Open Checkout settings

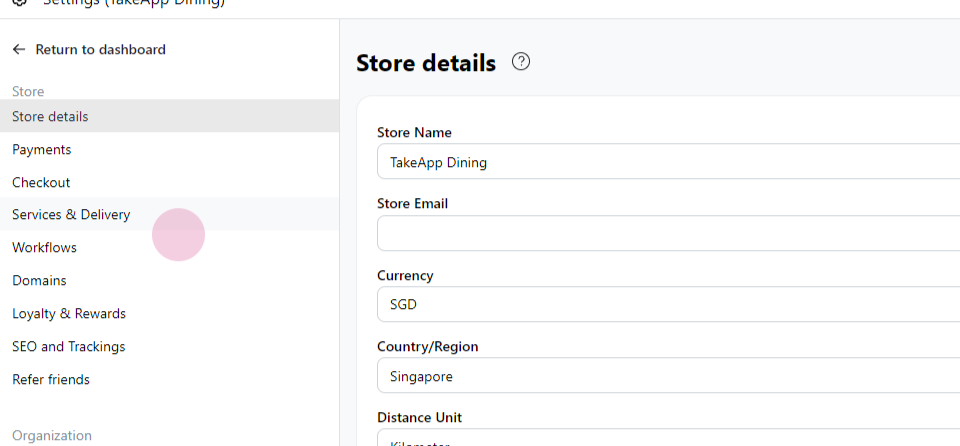coord(170,182)
